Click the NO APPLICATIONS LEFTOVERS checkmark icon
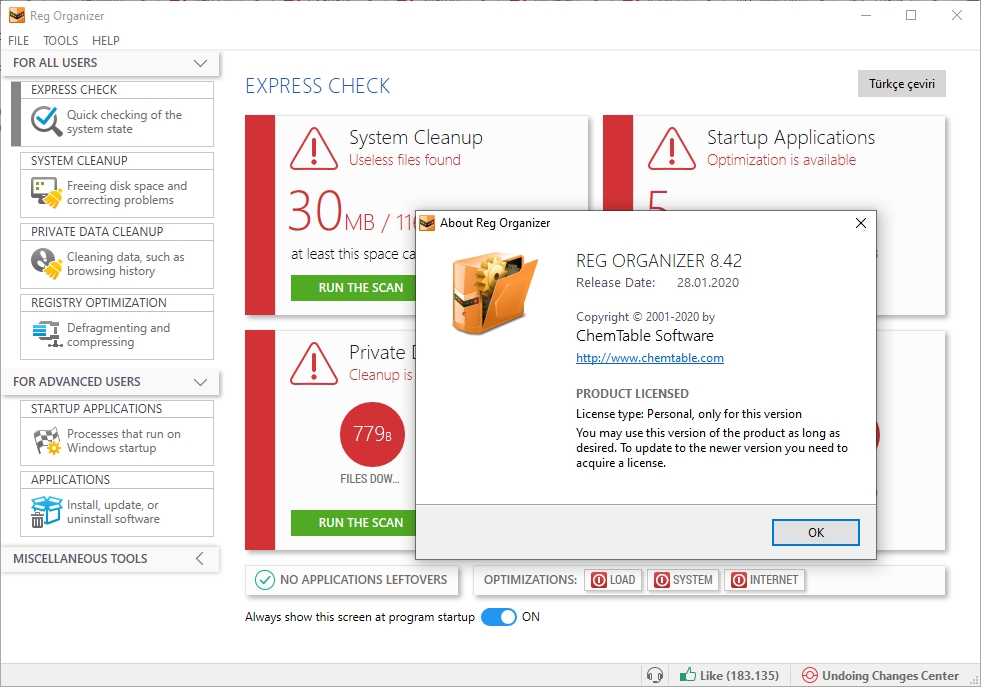Screen dimensions: 981x687 pyautogui.click(x=265, y=580)
